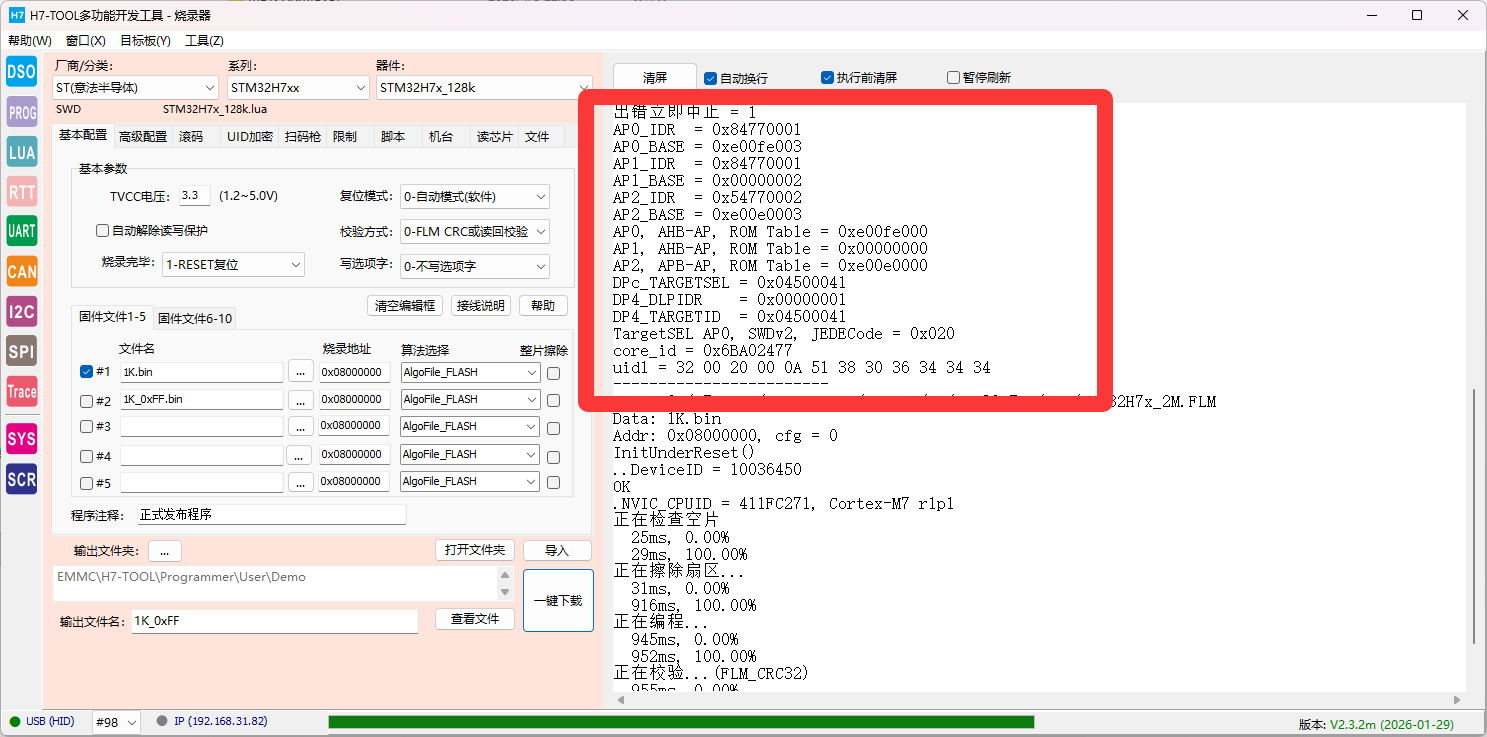The width and height of the screenshot is (1487, 737).
Task: Open the 系列 STM32H7xx dropdown
Action: [x=298, y=88]
